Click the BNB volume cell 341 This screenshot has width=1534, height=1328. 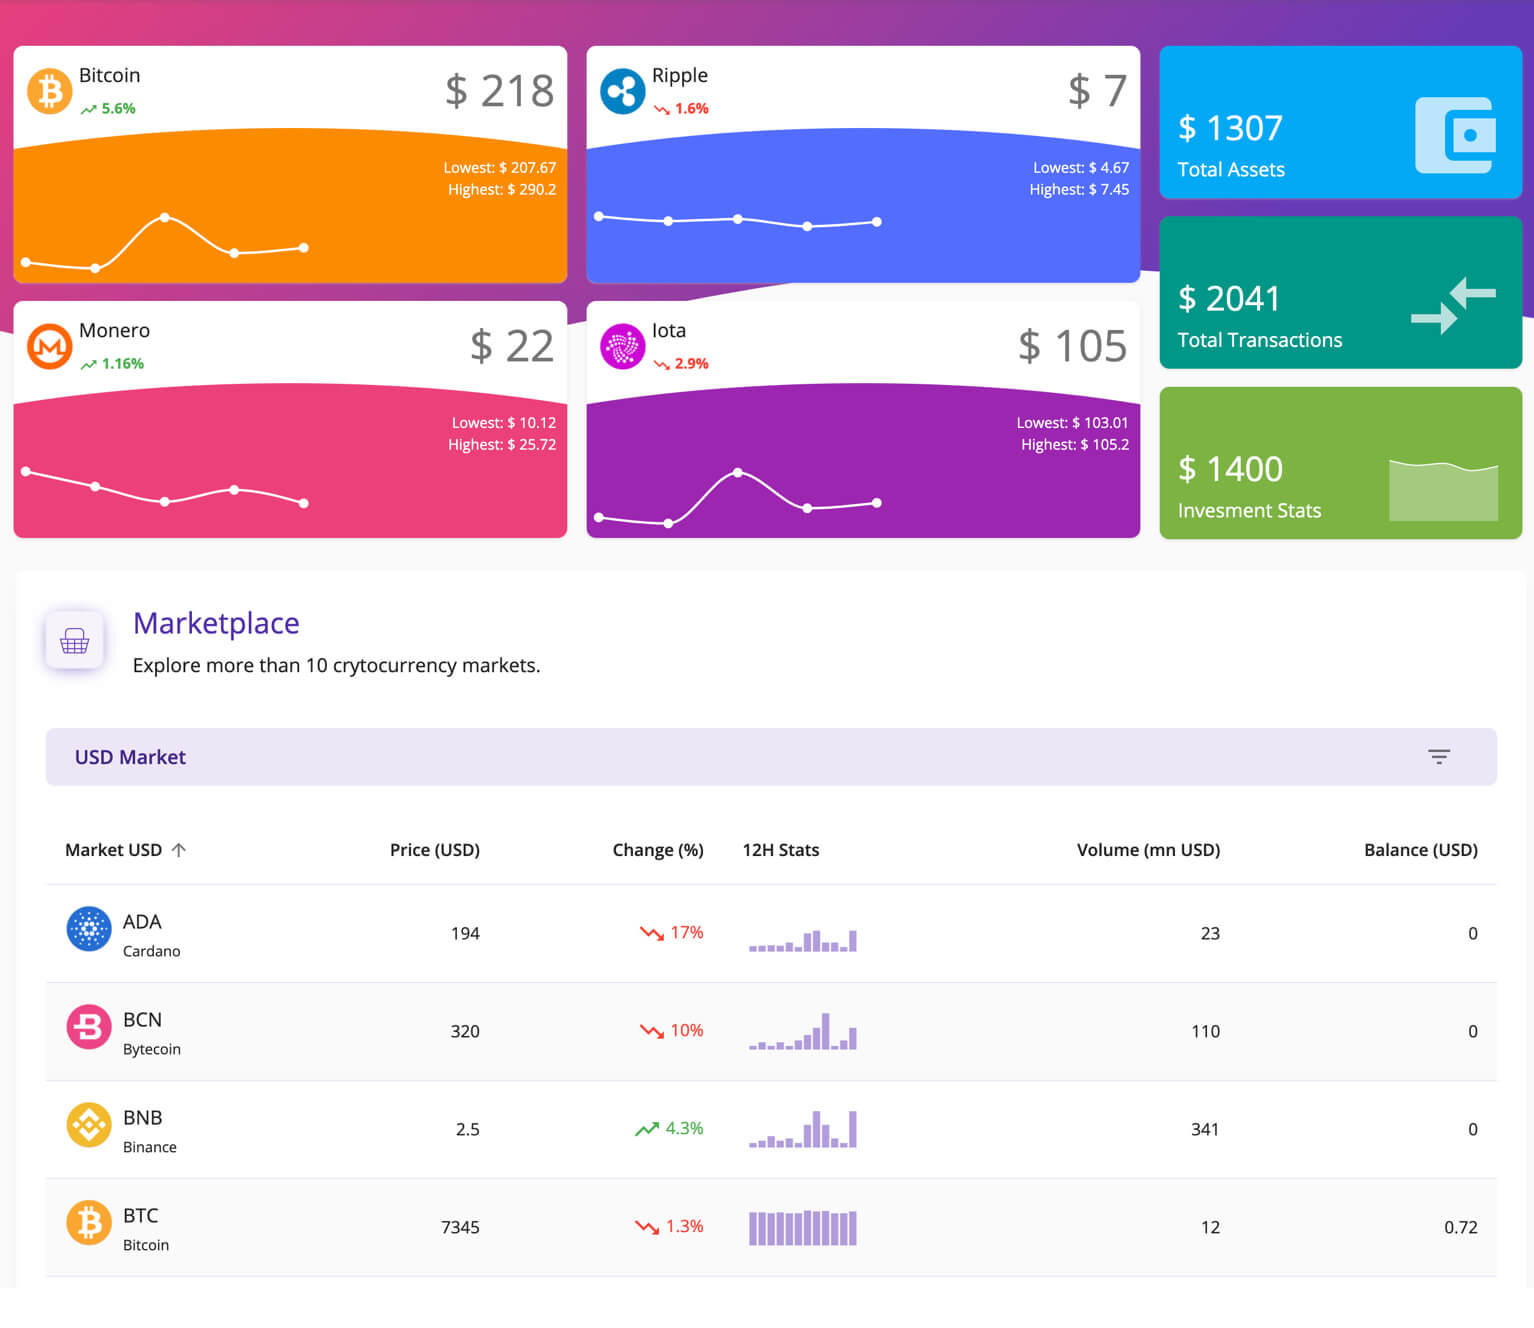tap(1205, 1129)
